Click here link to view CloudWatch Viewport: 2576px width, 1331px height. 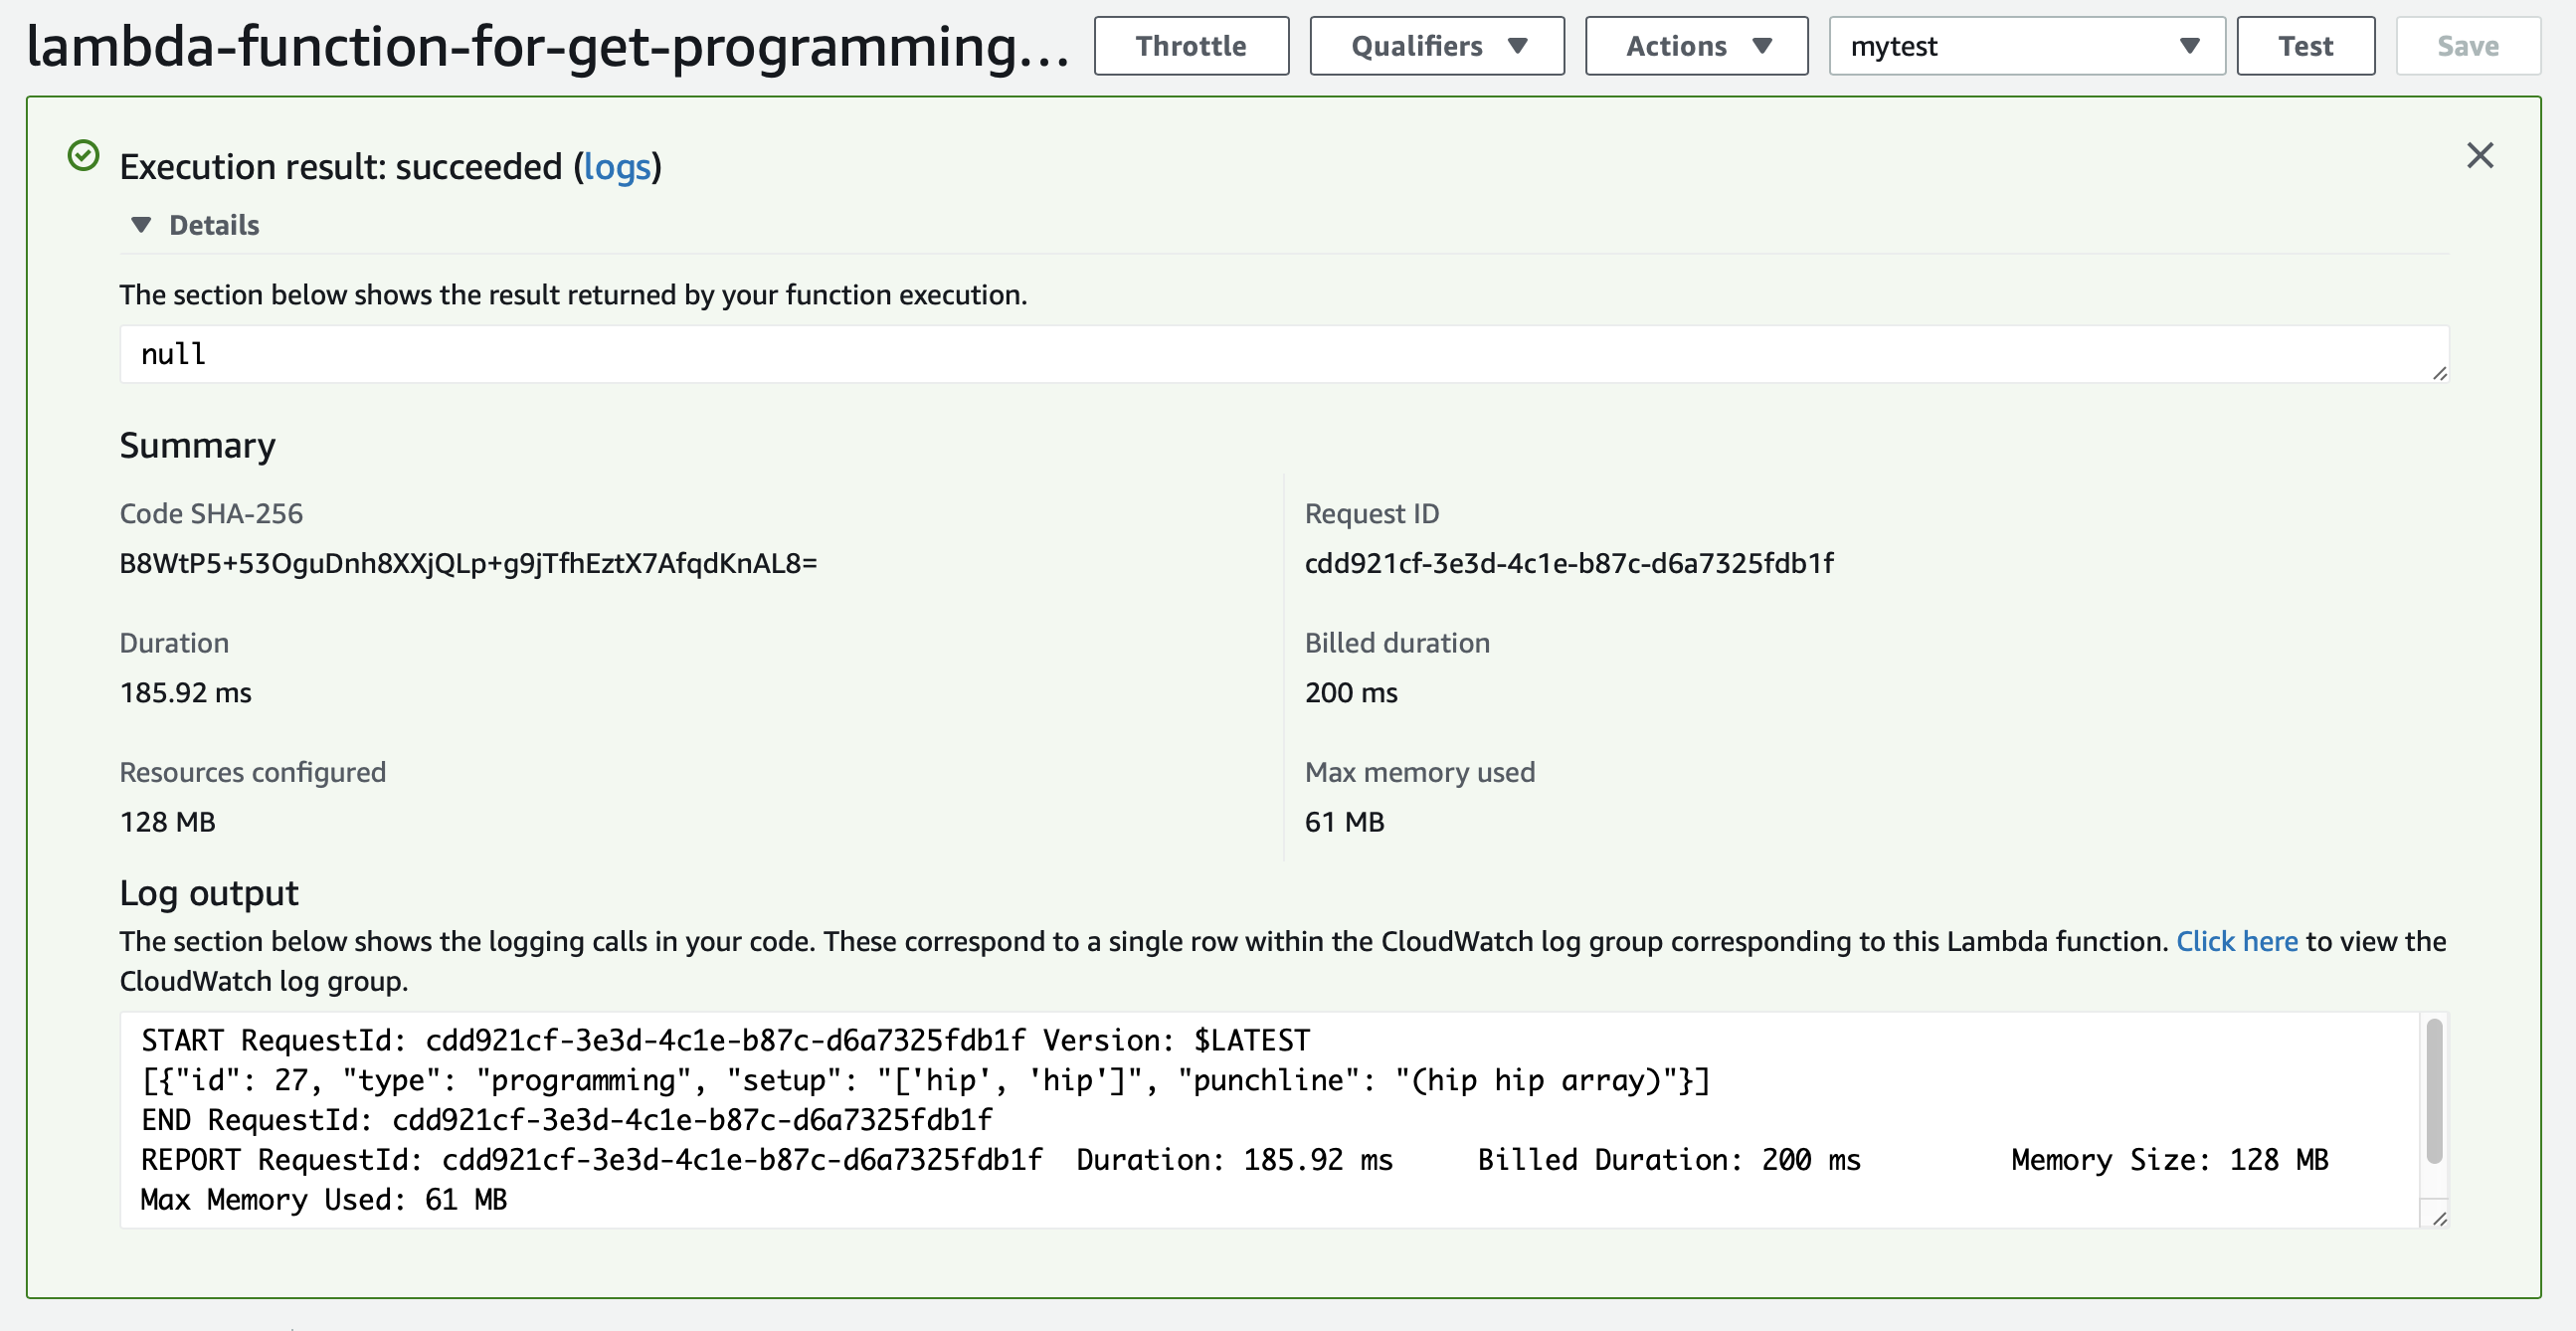2236,941
